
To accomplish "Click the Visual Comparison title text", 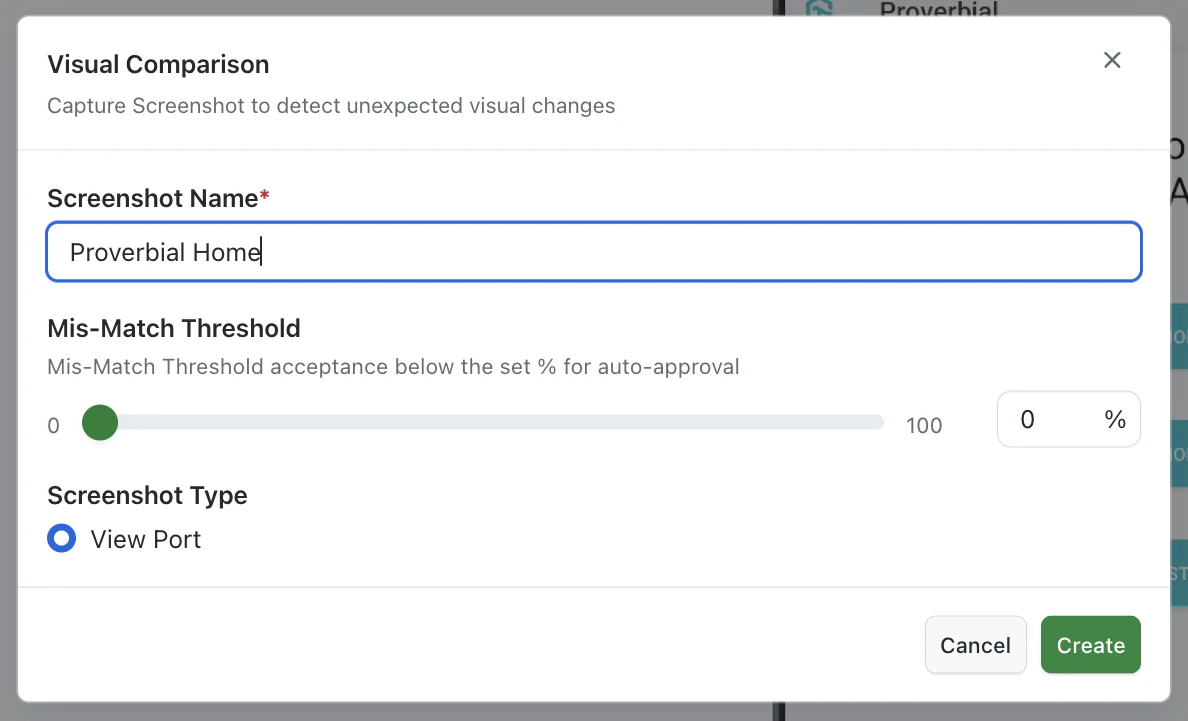I will [x=158, y=64].
